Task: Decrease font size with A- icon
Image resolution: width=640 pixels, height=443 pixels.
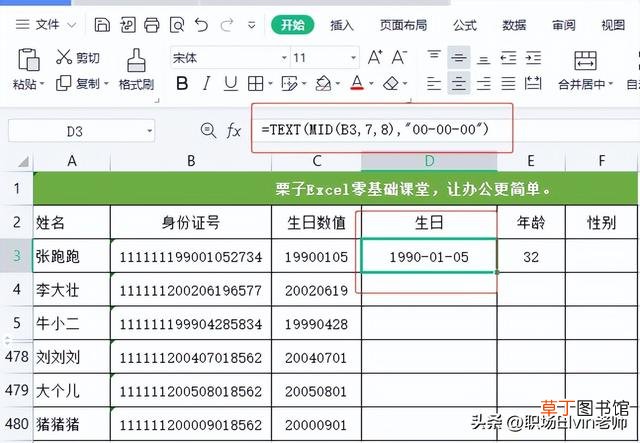Action: click(399, 57)
